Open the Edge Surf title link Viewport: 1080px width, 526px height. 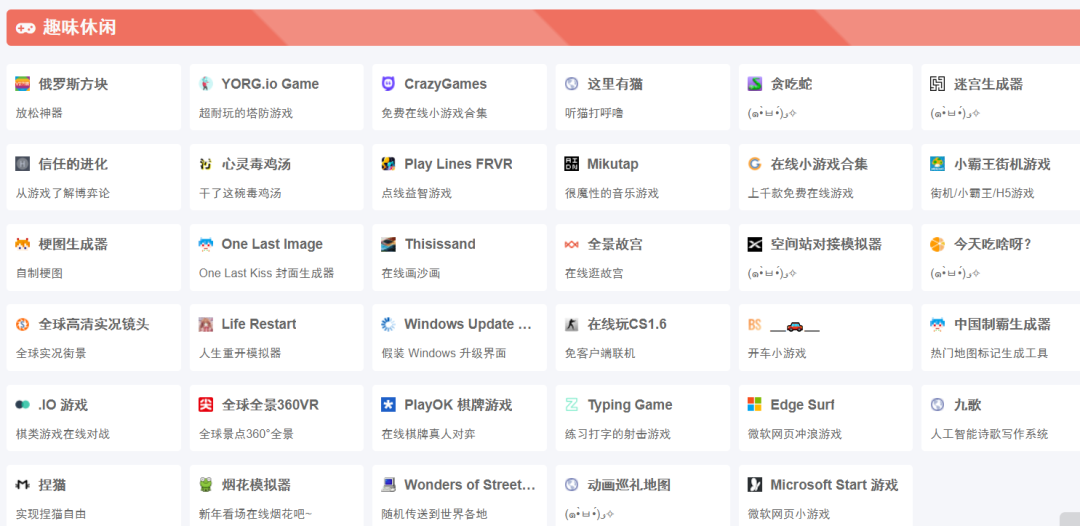802,405
